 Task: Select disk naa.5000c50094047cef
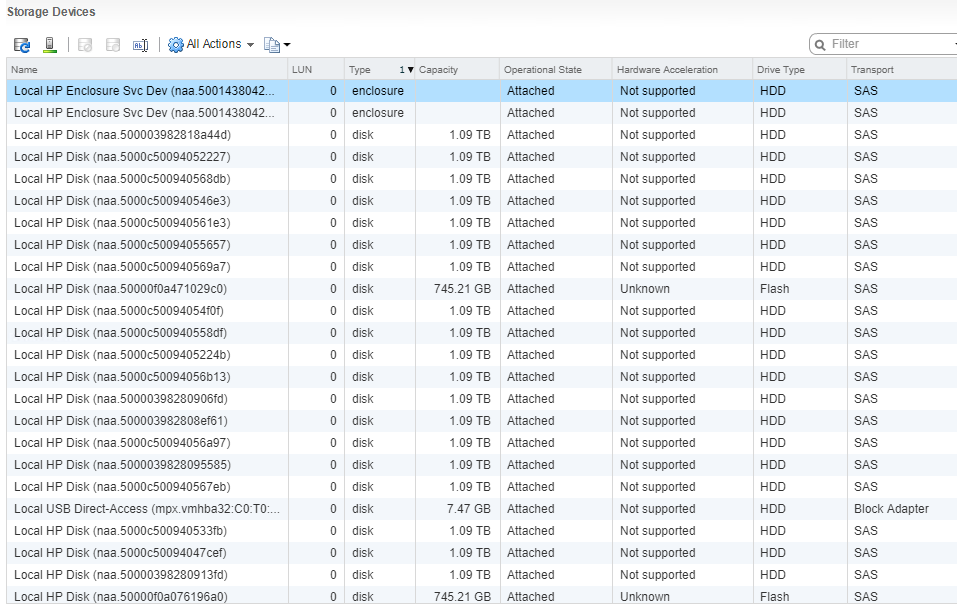pos(482,552)
